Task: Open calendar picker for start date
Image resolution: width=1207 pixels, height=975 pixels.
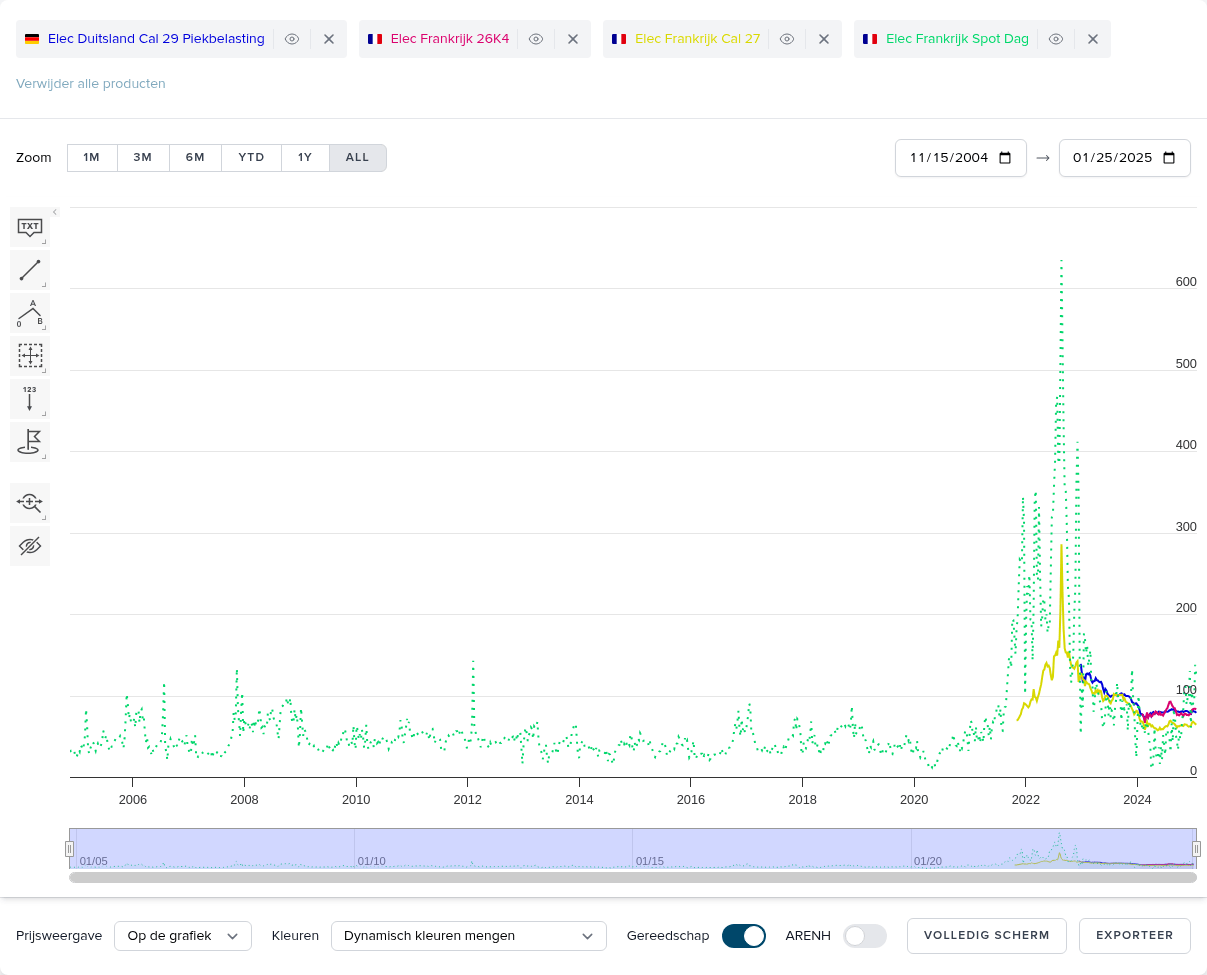Action: click(x=1006, y=158)
